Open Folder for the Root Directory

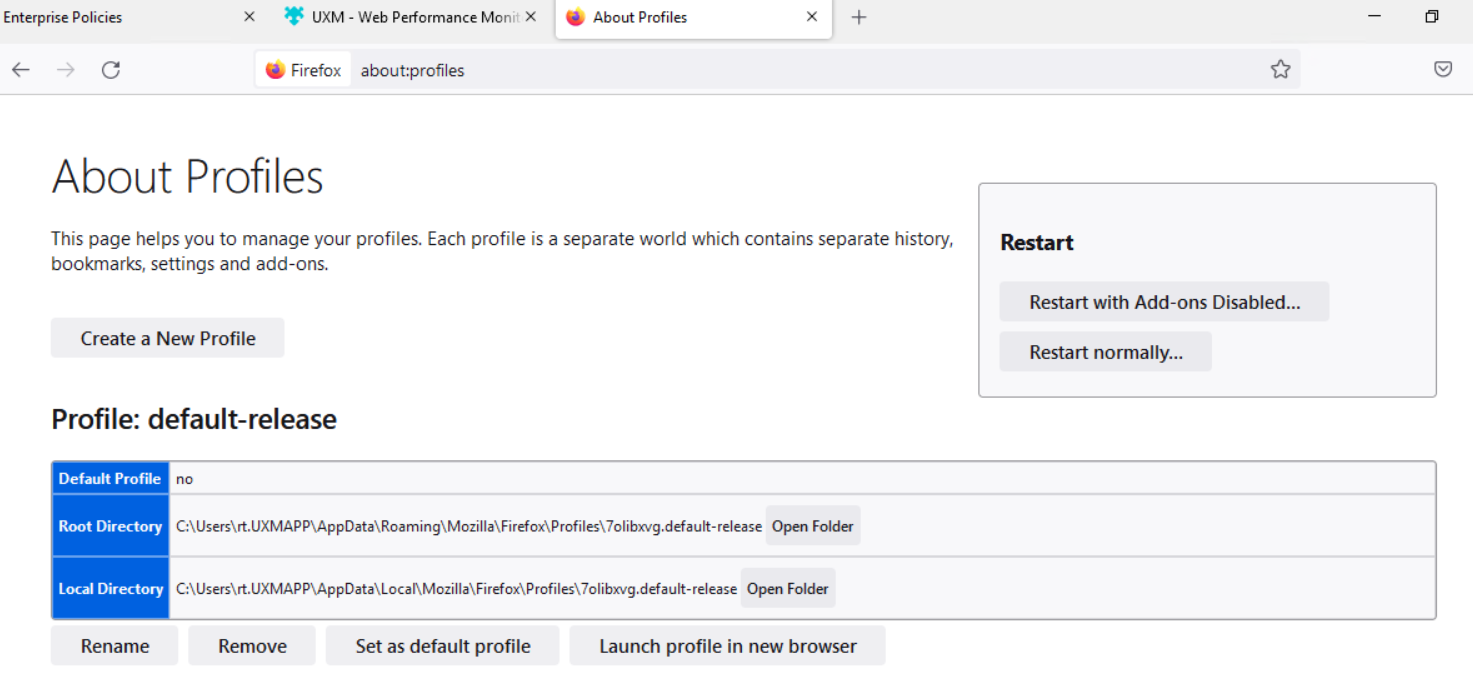(x=812, y=526)
